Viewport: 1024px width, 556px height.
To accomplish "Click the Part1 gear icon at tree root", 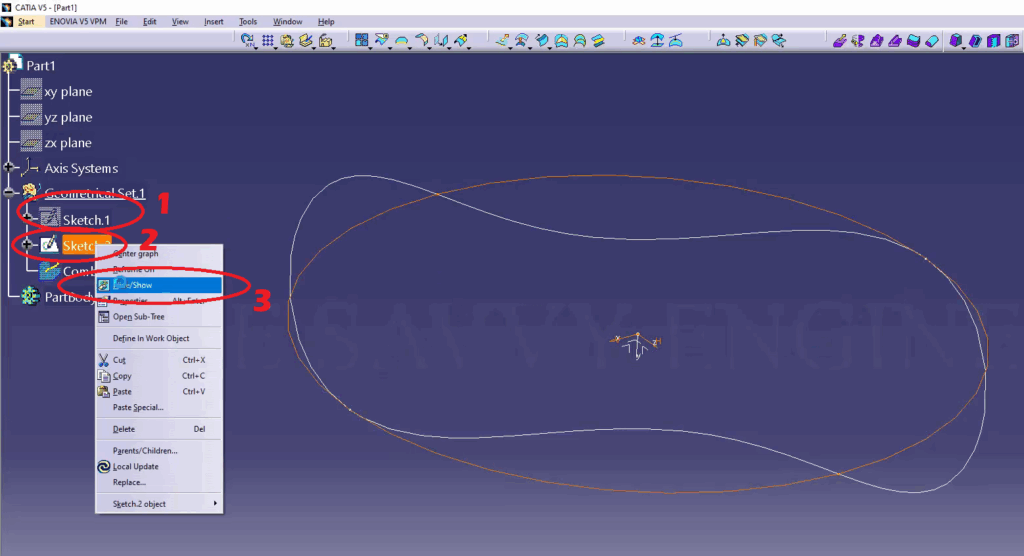I will tap(11, 65).
